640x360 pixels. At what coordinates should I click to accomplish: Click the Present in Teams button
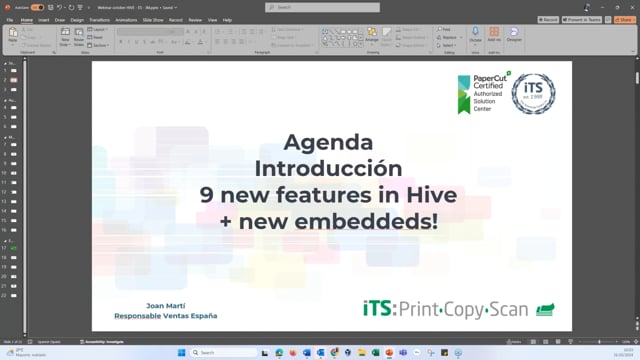point(582,20)
